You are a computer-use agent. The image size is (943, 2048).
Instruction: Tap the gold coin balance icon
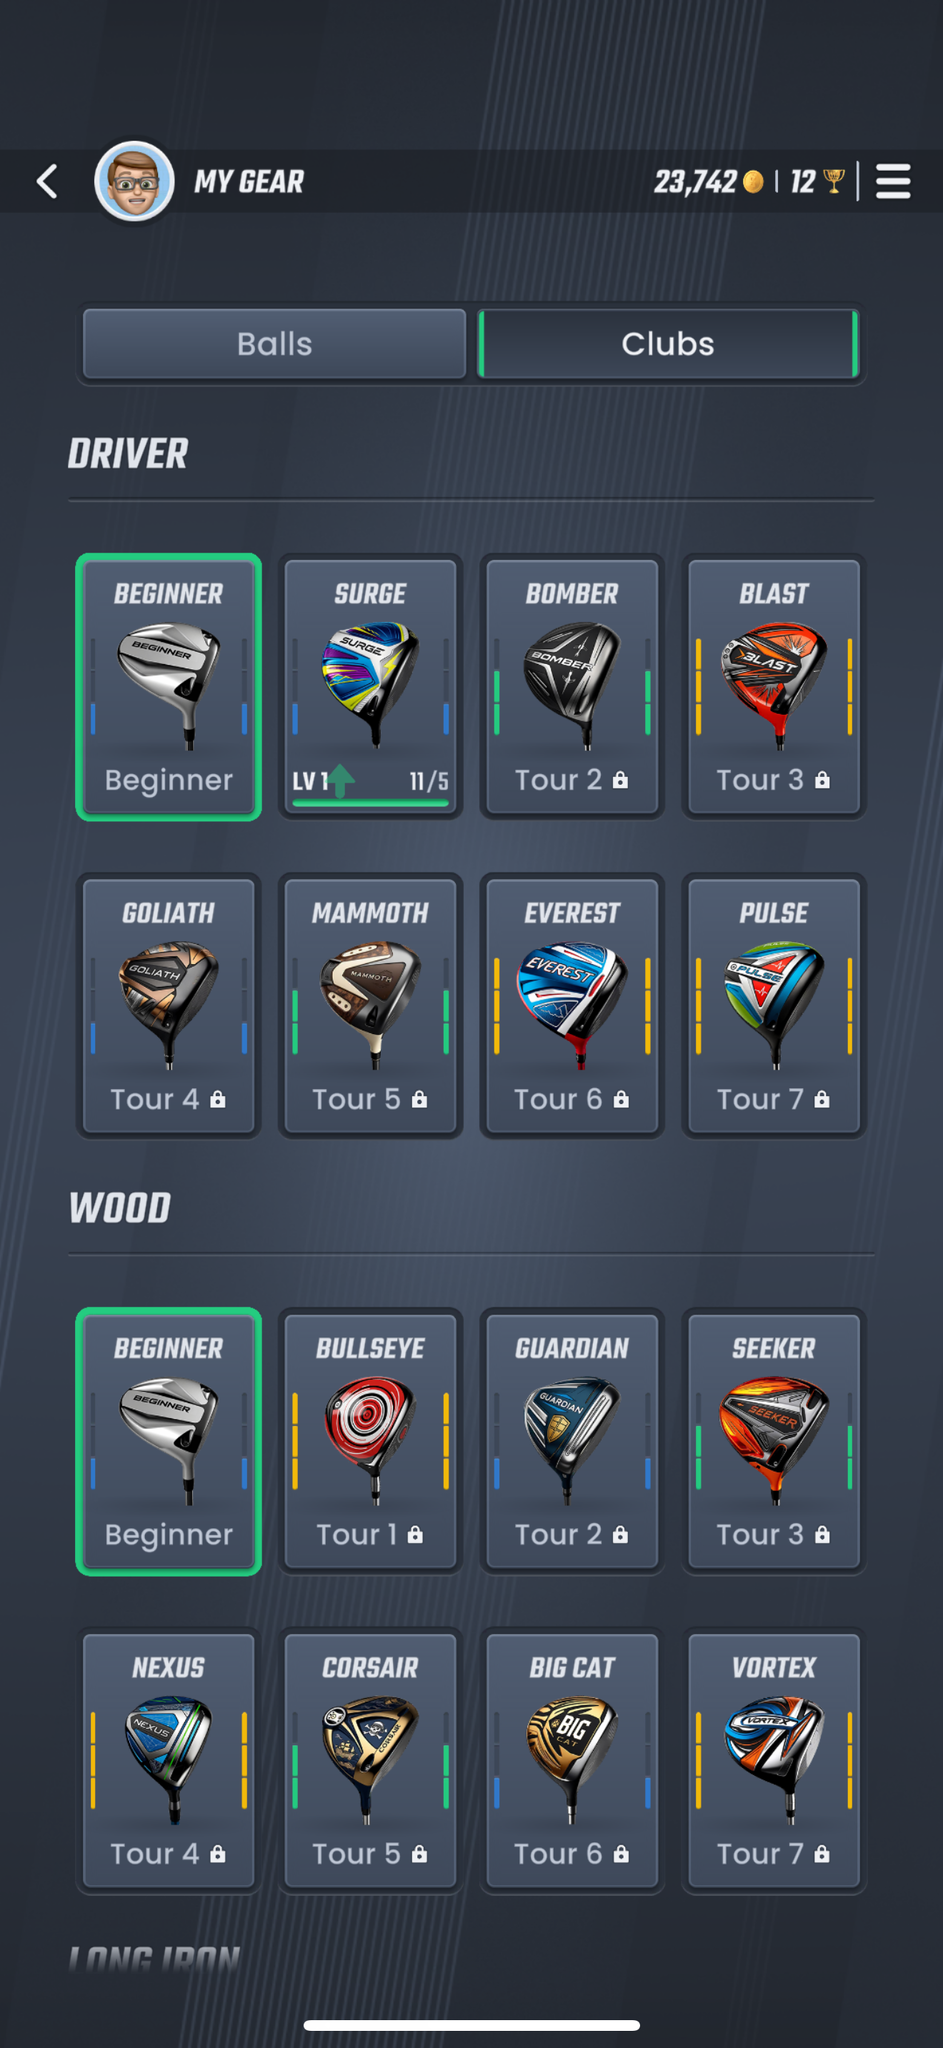(754, 181)
